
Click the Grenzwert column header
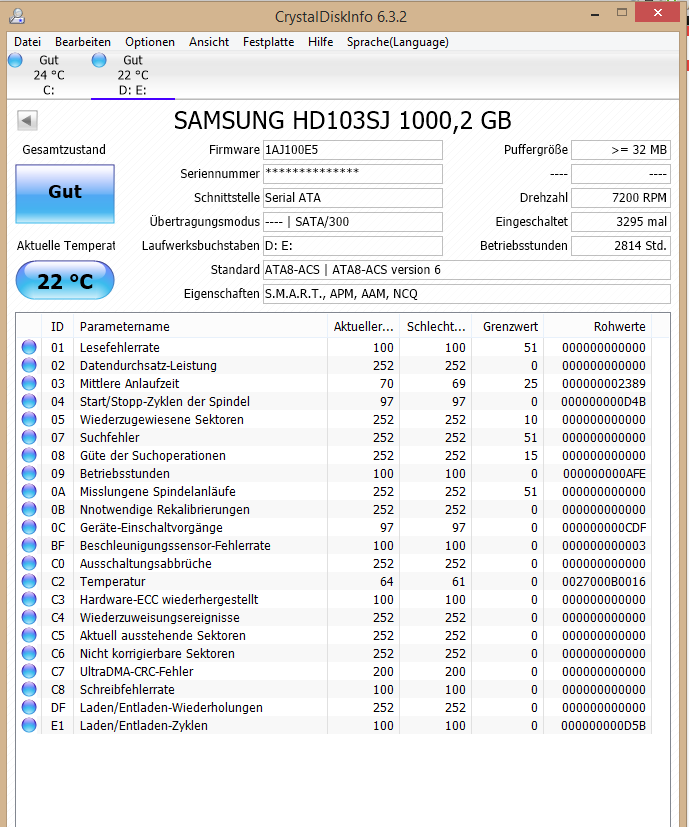pyautogui.click(x=508, y=326)
